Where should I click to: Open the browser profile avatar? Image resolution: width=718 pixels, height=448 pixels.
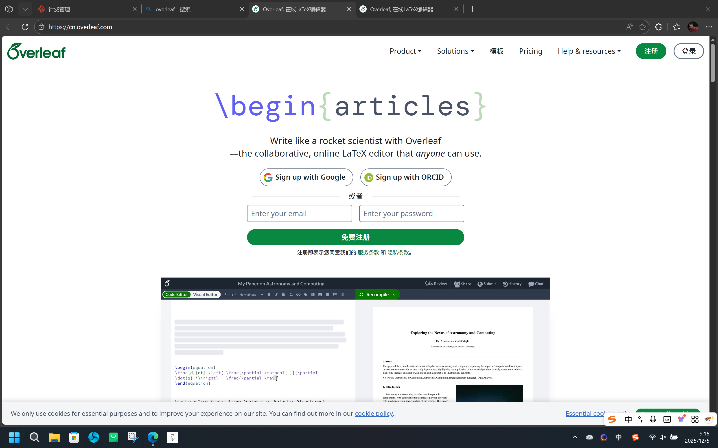tap(693, 26)
